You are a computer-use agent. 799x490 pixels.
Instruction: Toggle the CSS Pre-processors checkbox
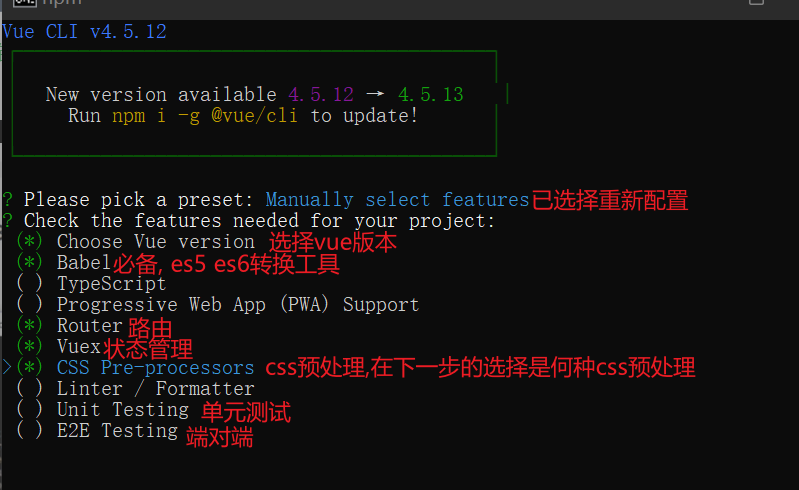pyautogui.click(x=30, y=368)
